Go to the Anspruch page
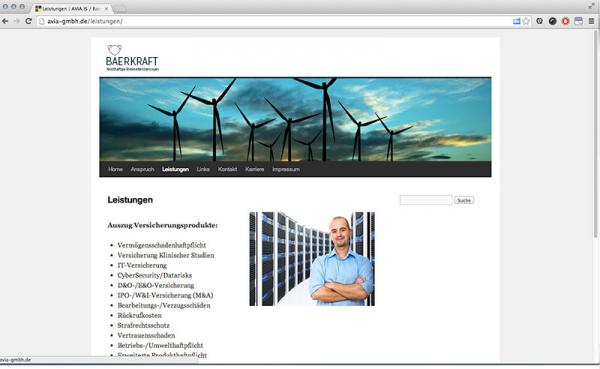 point(142,169)
